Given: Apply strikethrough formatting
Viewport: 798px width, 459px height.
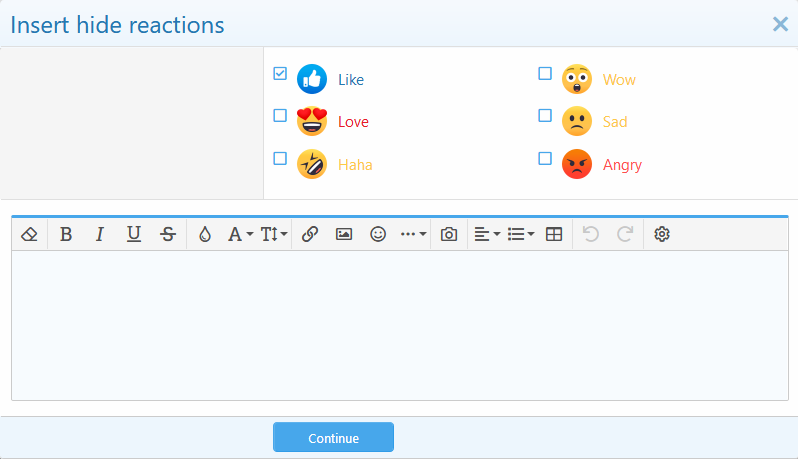Looking at the screenshot, I should [x=168, y=234].
